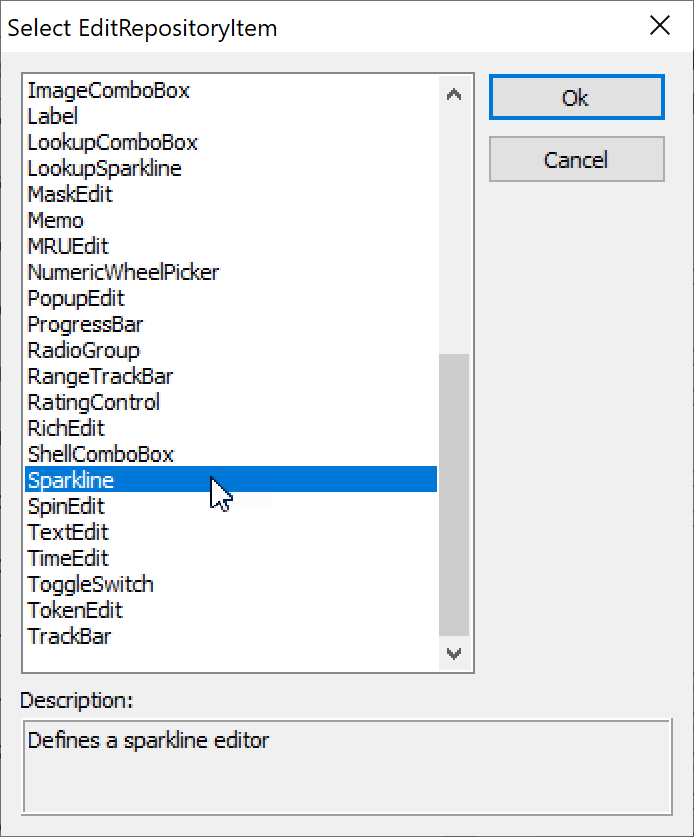Select the MaskEdit item
Image resolution: width=694 pixels, height=837 pixels.
pos(70,194)
